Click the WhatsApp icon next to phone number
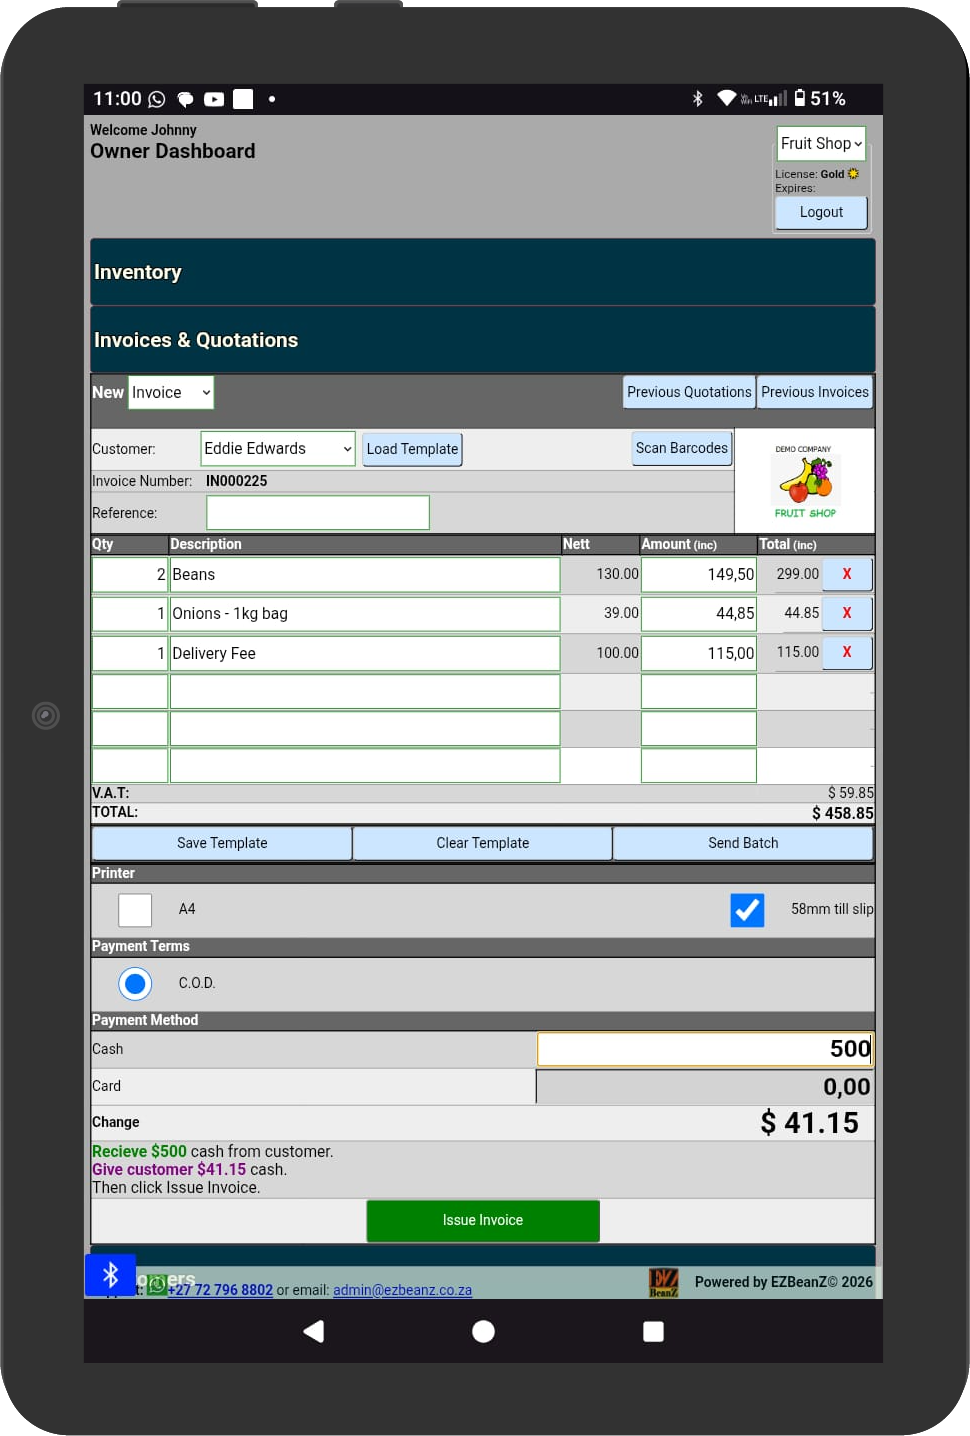 157,1286
